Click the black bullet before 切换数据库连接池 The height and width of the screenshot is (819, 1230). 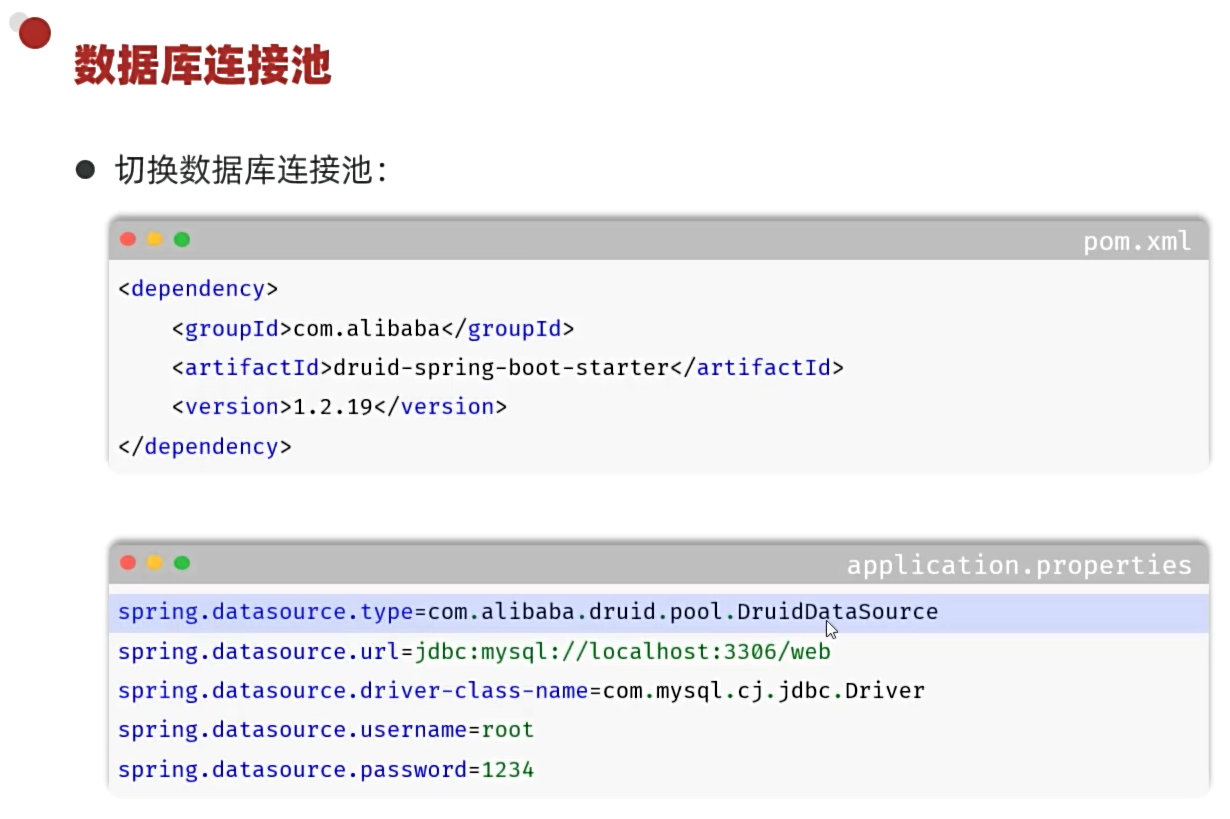click(x=85, y=169)
